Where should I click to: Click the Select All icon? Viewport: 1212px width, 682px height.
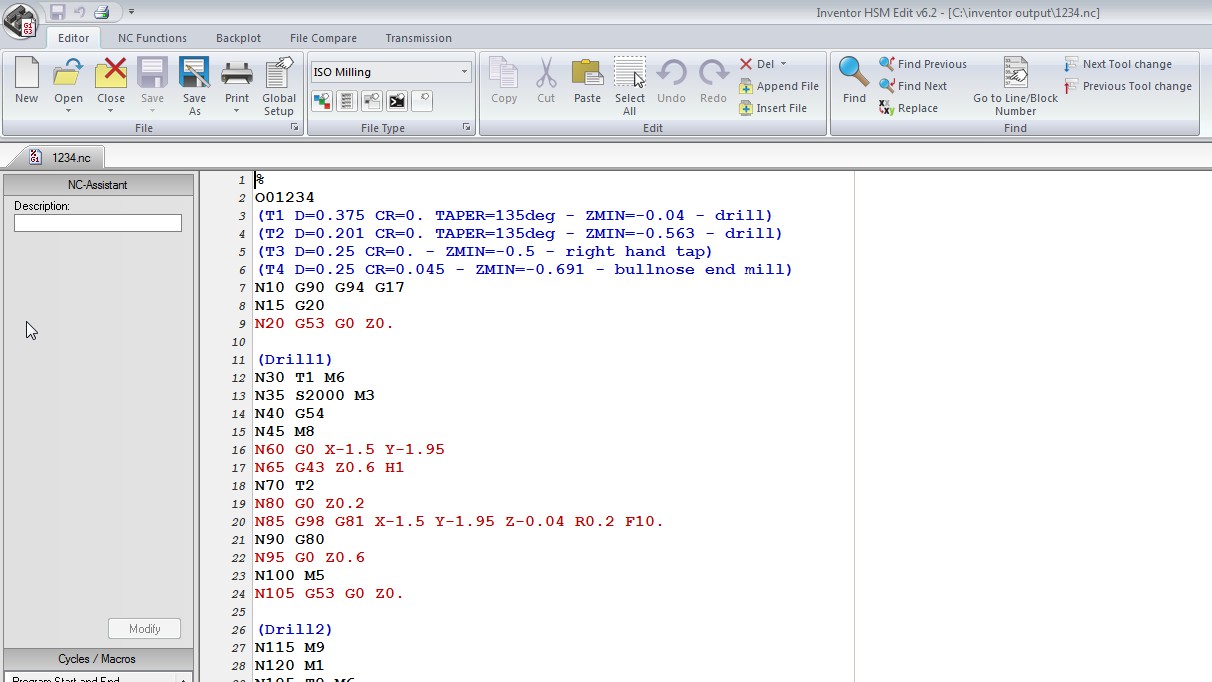pos(630,74)
